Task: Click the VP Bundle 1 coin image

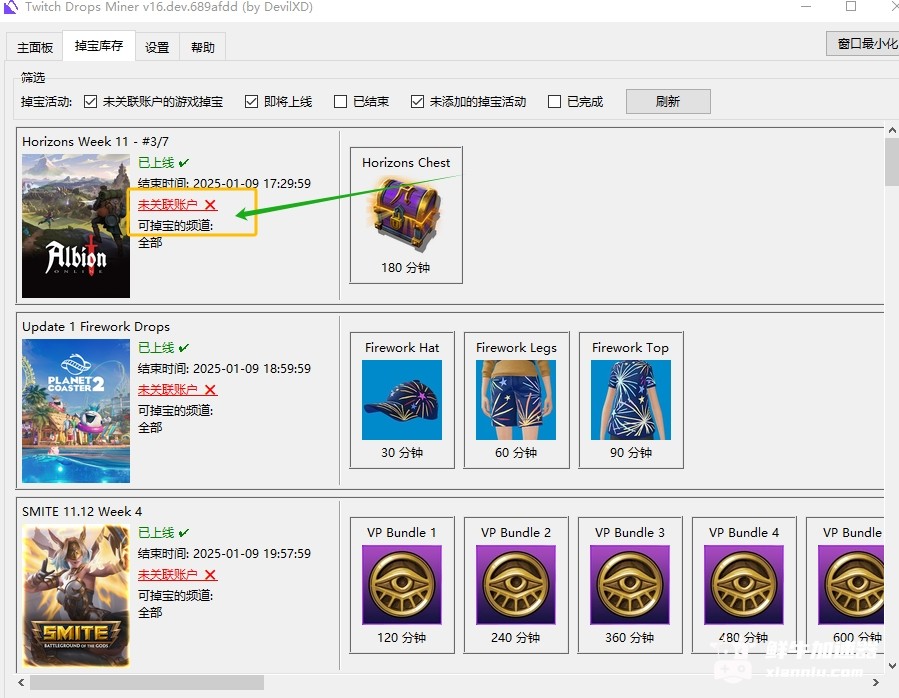Action: [402, 584]
